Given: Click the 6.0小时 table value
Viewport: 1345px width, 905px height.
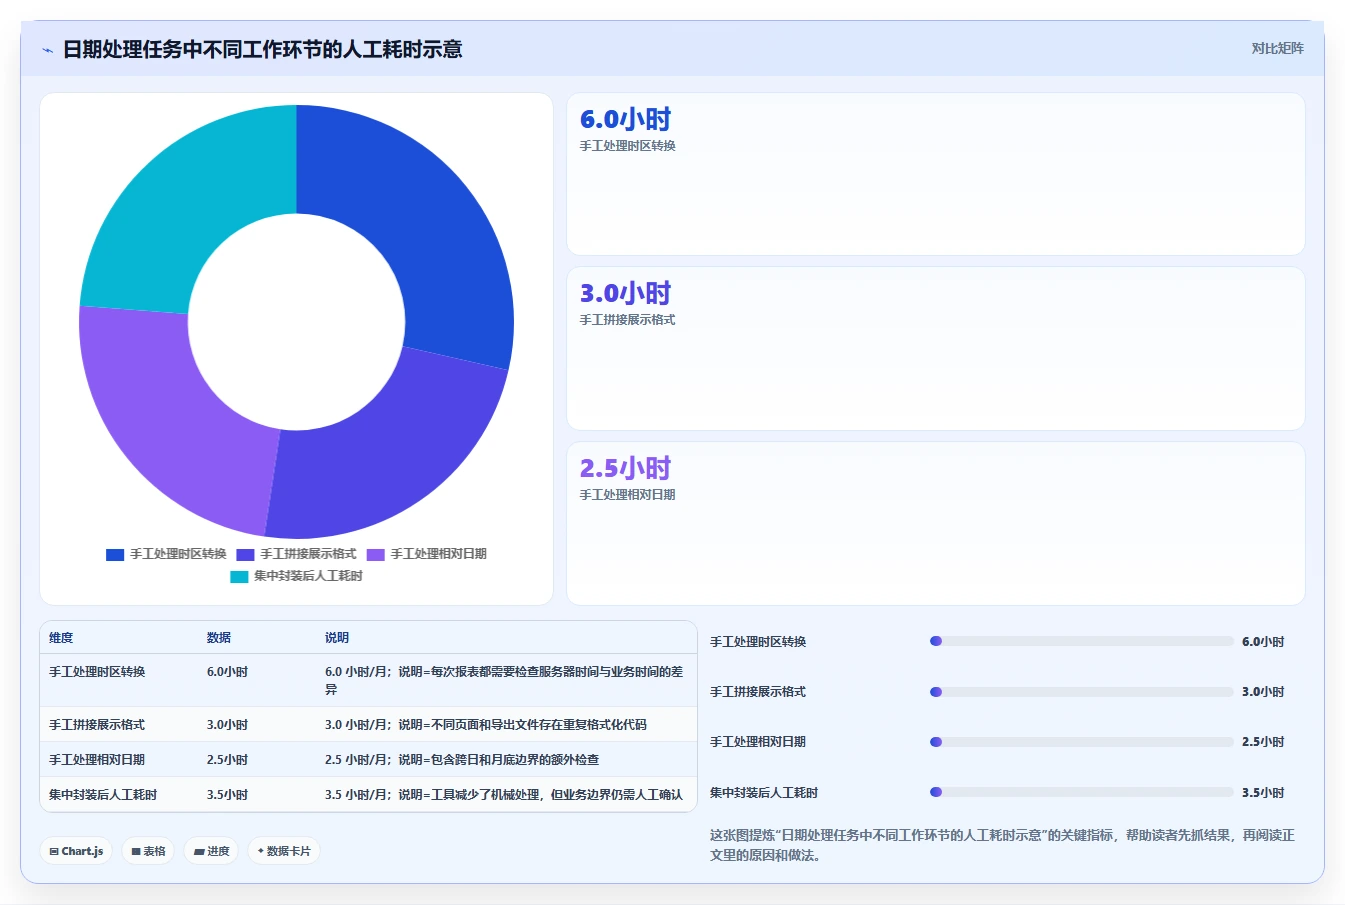Looking at the screenshot, I should point(227,672).
